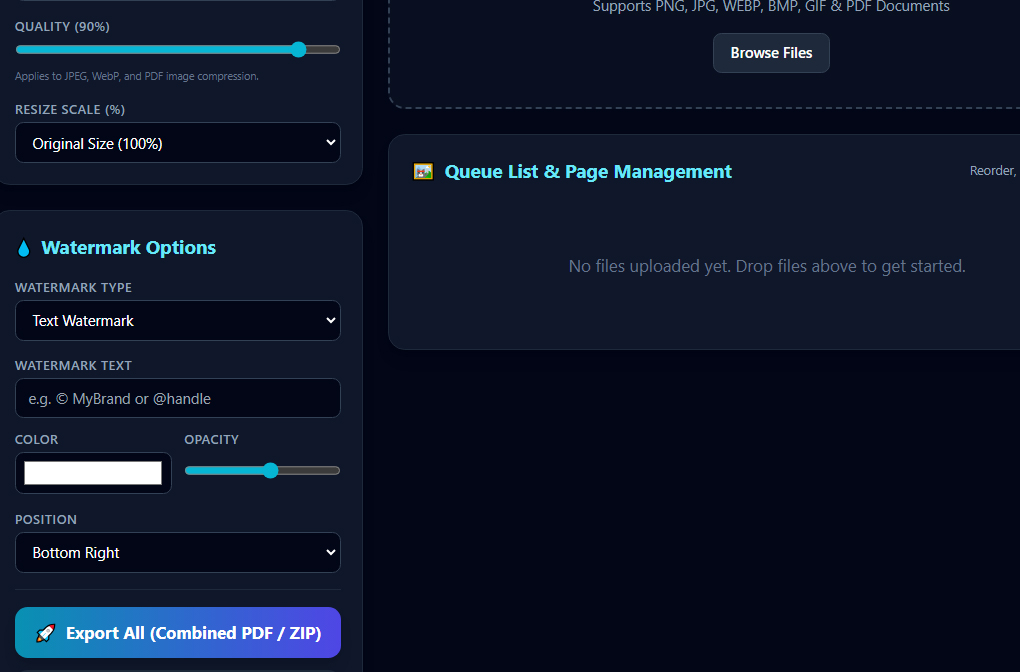Open the Watermark Type dropdown
This screenshot has height=672, width=1020.
coord(178,321)
